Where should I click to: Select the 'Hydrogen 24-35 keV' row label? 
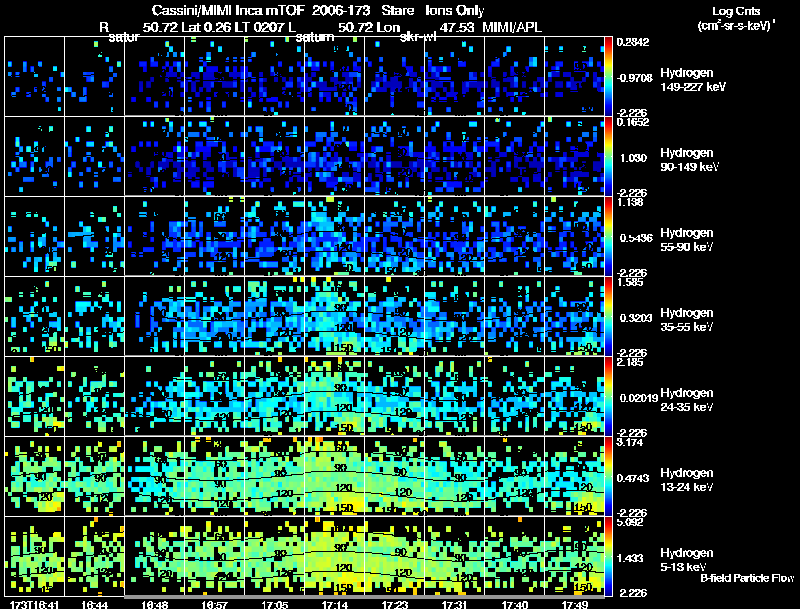[x=687, y=400]
